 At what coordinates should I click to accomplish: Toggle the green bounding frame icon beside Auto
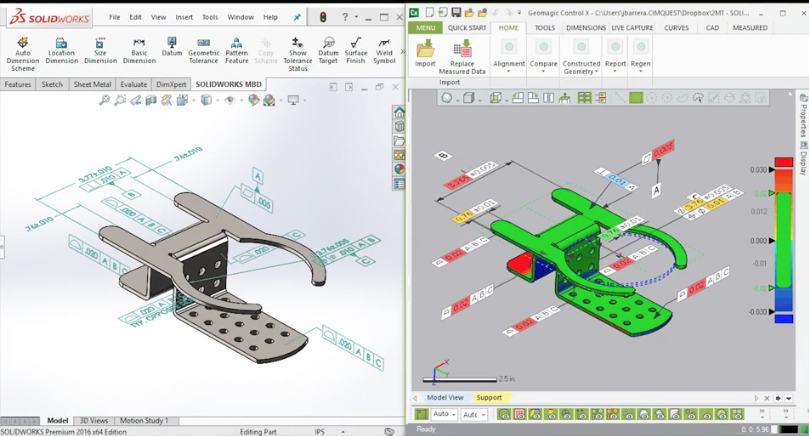(422, 414)
